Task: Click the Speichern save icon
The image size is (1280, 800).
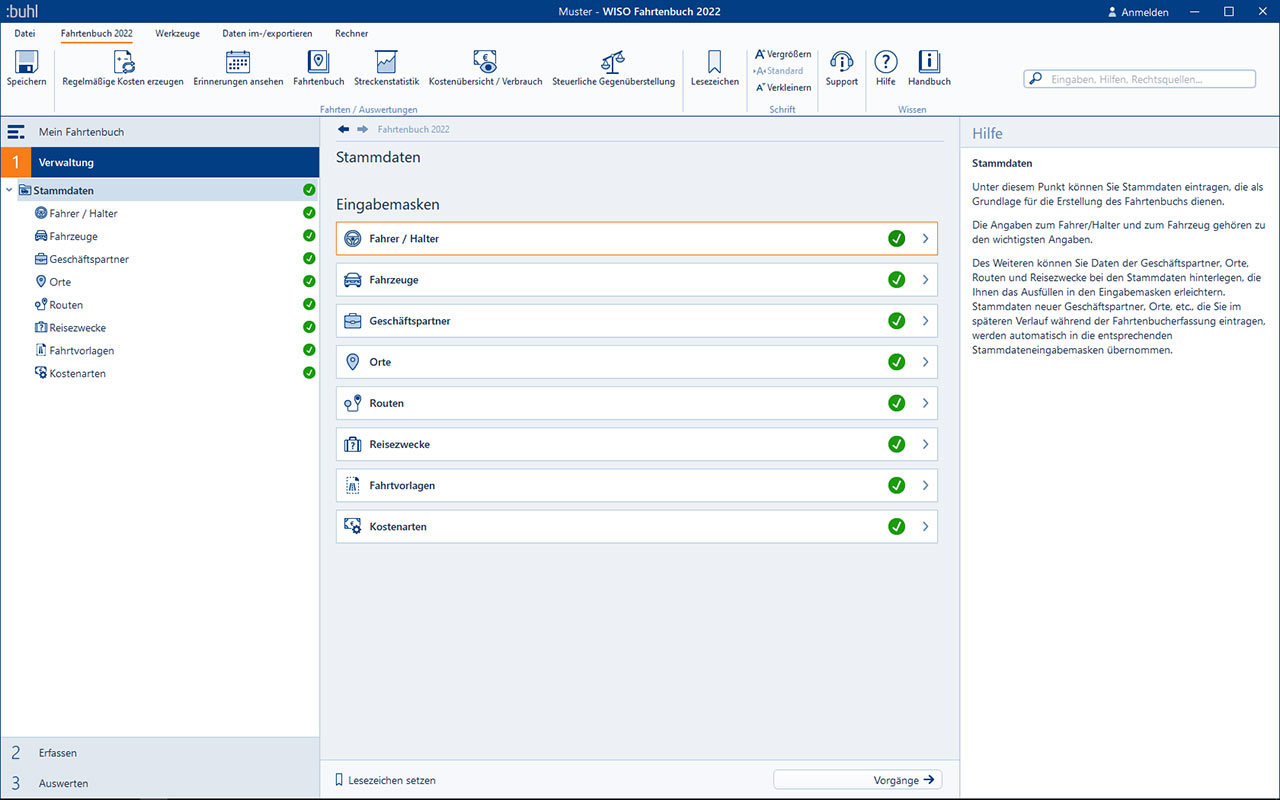Action: tap(26, 62)
